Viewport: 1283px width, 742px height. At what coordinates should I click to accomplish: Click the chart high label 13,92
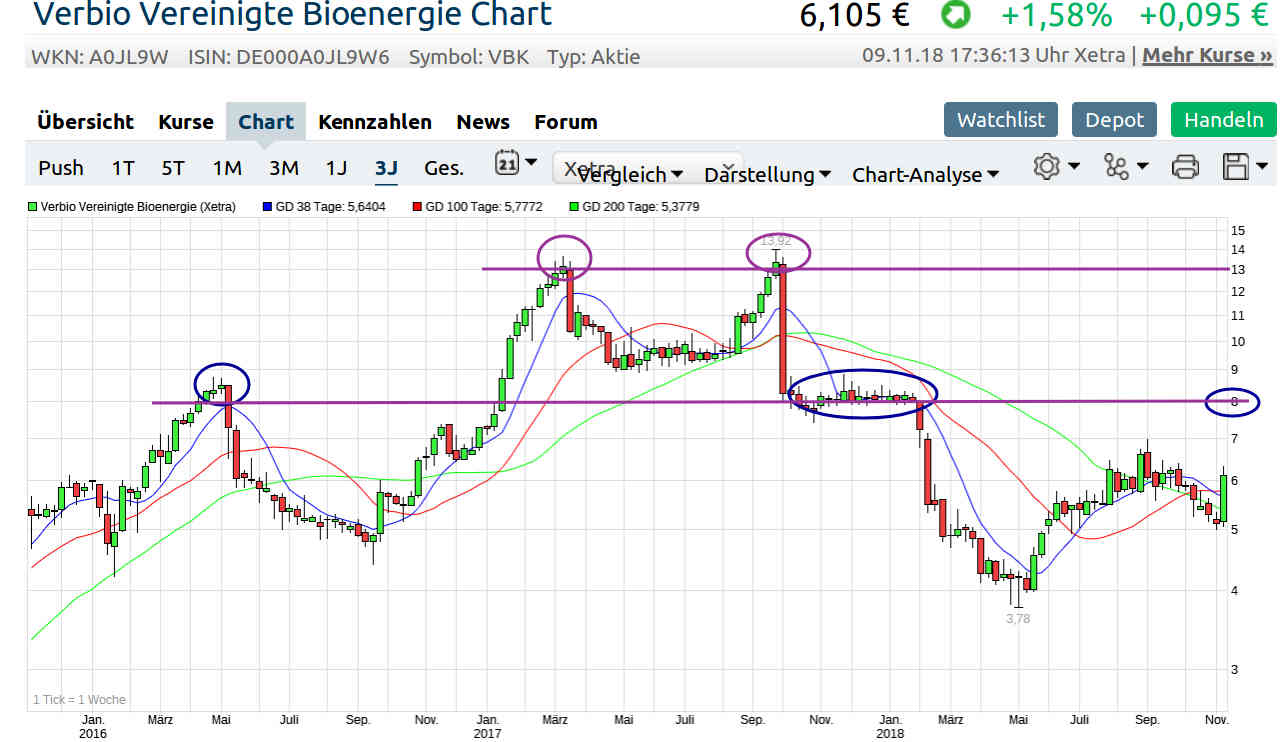[x=775, y=241]
